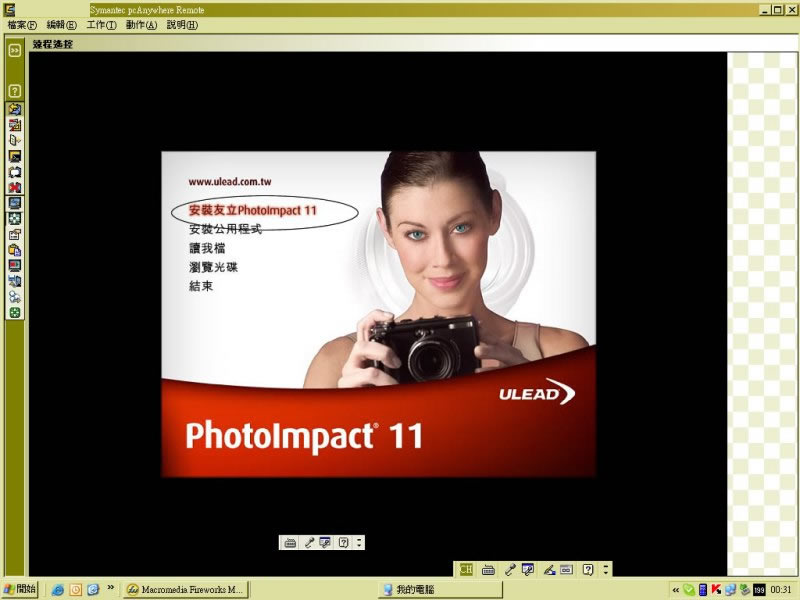The image size is (800, 600).
Task: Click the tools window icon on the remote screen's language bar
Action: [326, 542]
